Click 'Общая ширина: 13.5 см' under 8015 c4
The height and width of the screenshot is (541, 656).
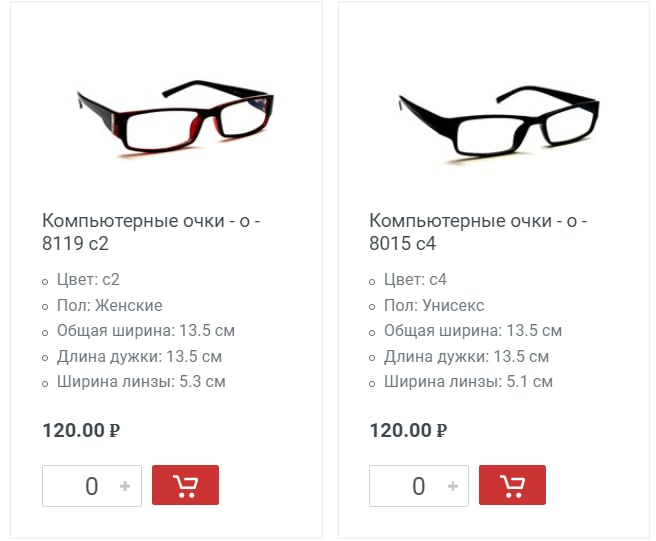pos(473,331)
